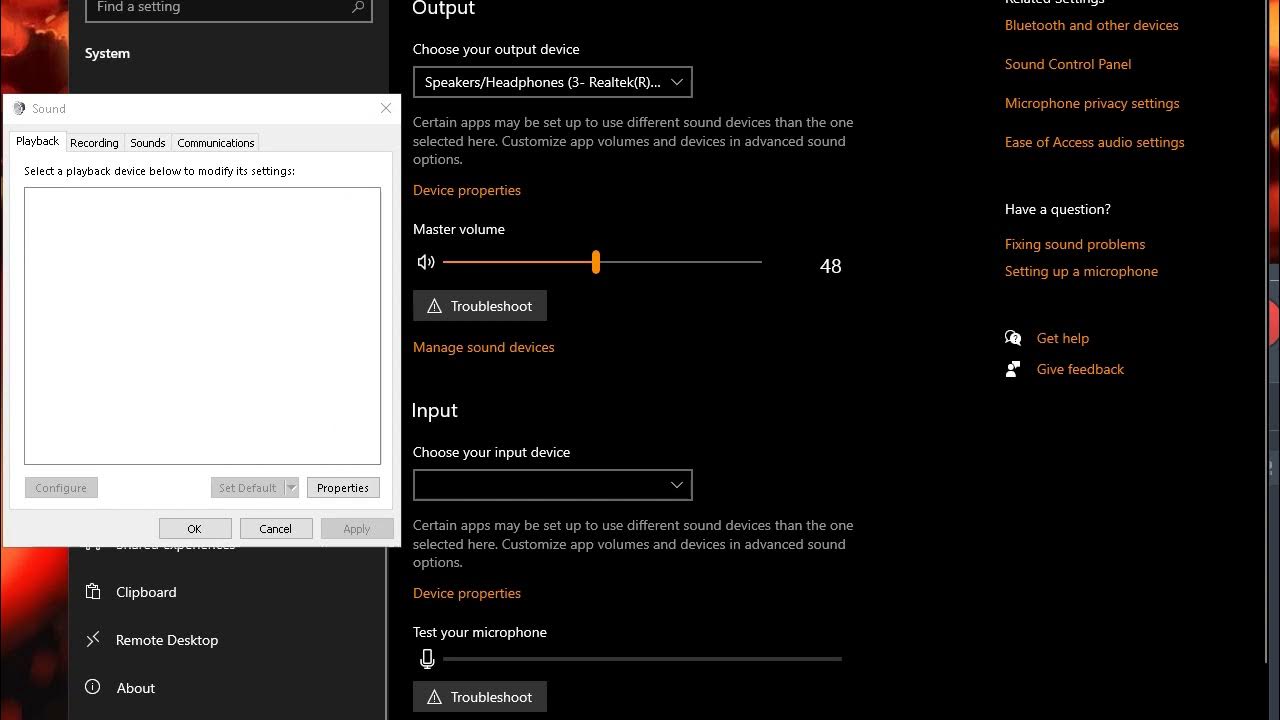Click Troubleshoot under Test your microphone
Screen dimensions: 1280x720
point(480,697)
